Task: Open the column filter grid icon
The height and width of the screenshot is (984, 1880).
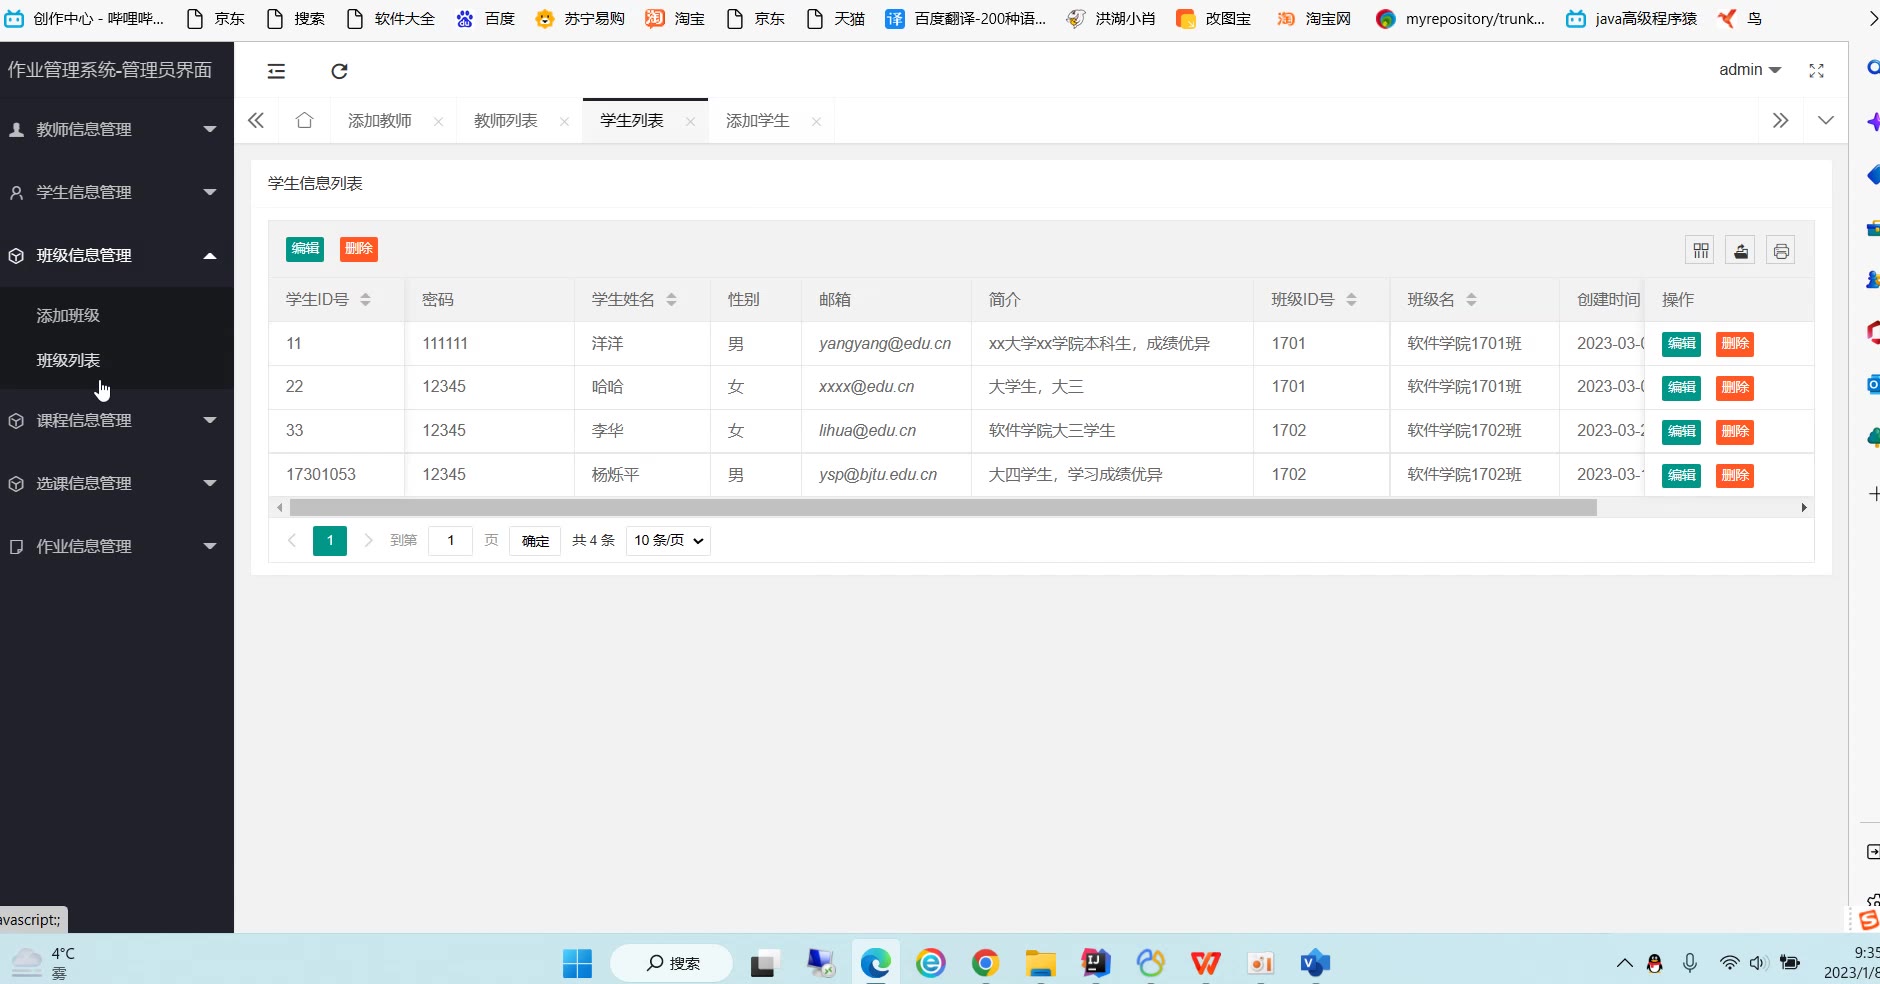Action: coord(1700,250)
